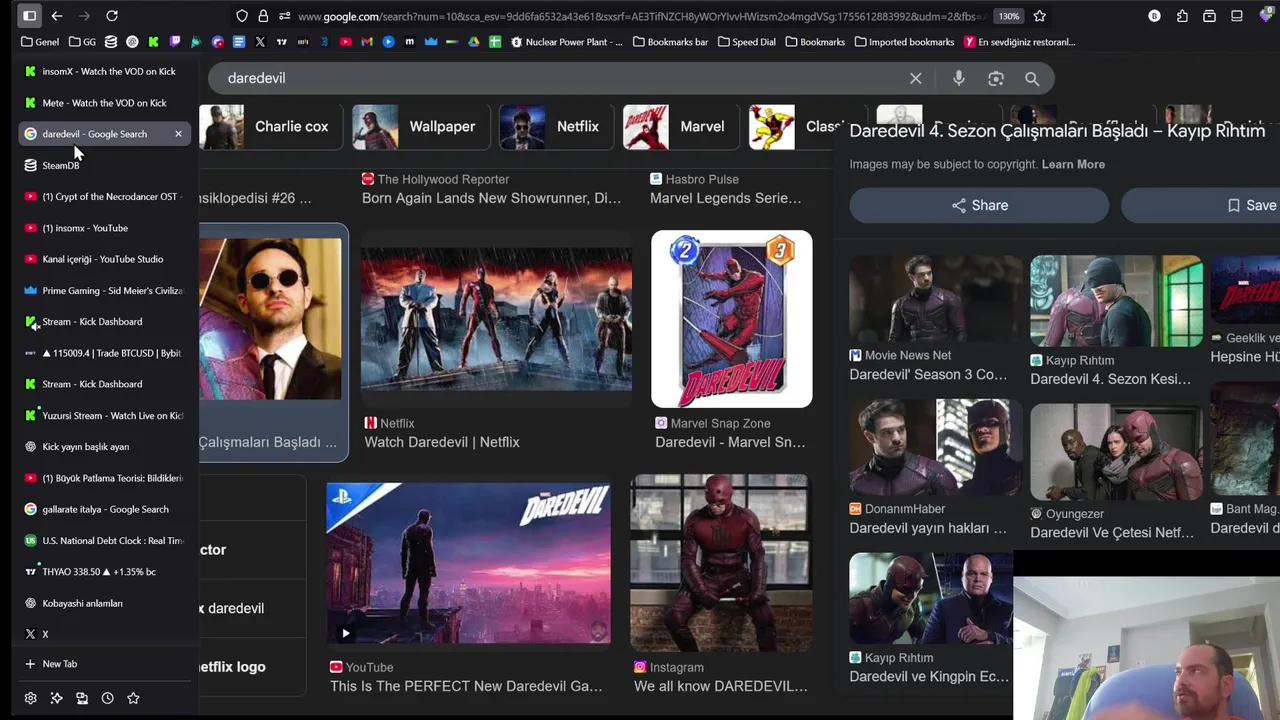Open the Imported bookmarks folder

[904, 42]
